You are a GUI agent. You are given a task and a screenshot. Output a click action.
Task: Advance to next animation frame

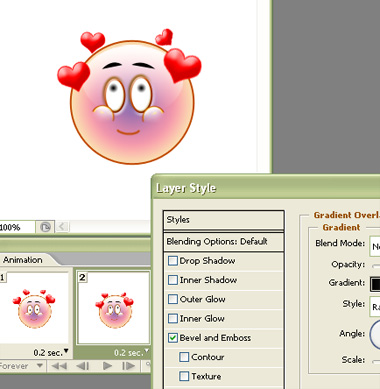(129, 366)
